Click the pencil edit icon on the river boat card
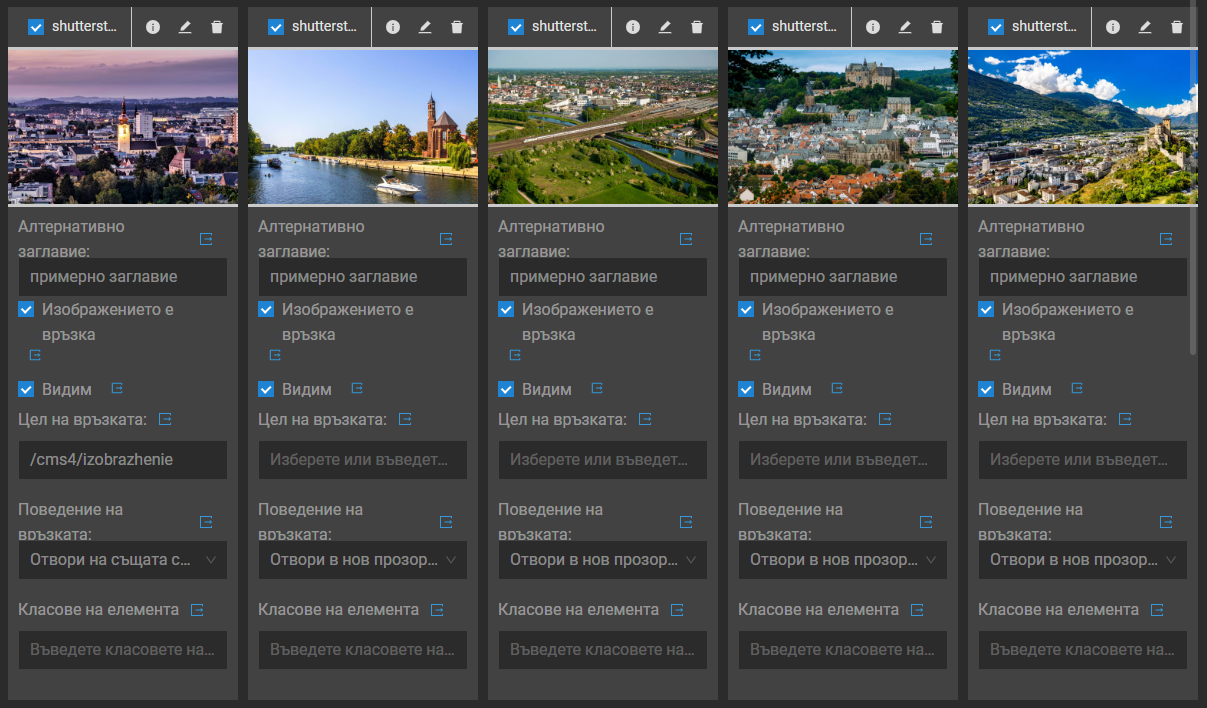The image size is (1207, 708). tap(425, 27)
